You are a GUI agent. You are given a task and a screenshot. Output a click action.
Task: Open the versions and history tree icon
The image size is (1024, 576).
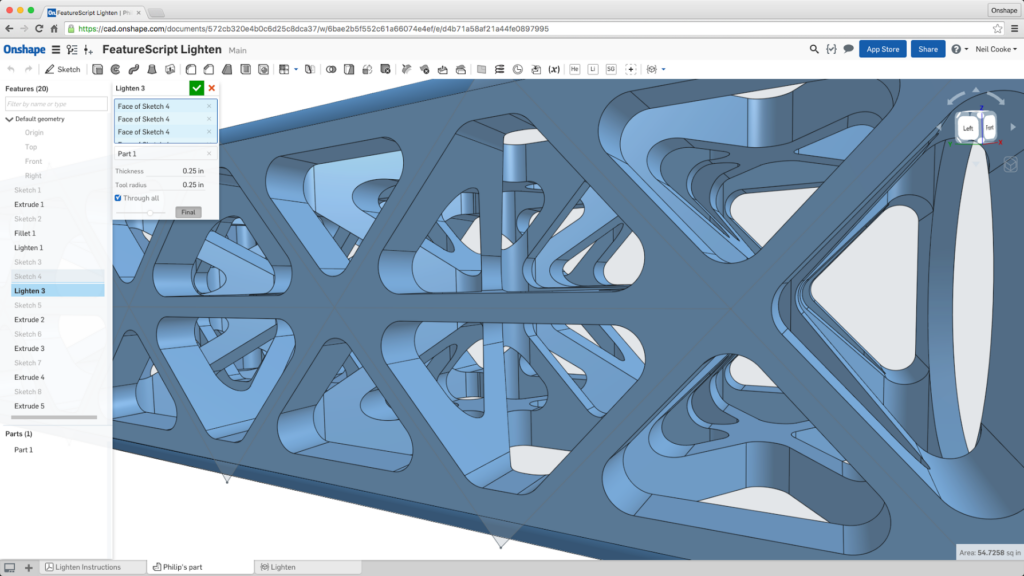click(x=72, y=50)
